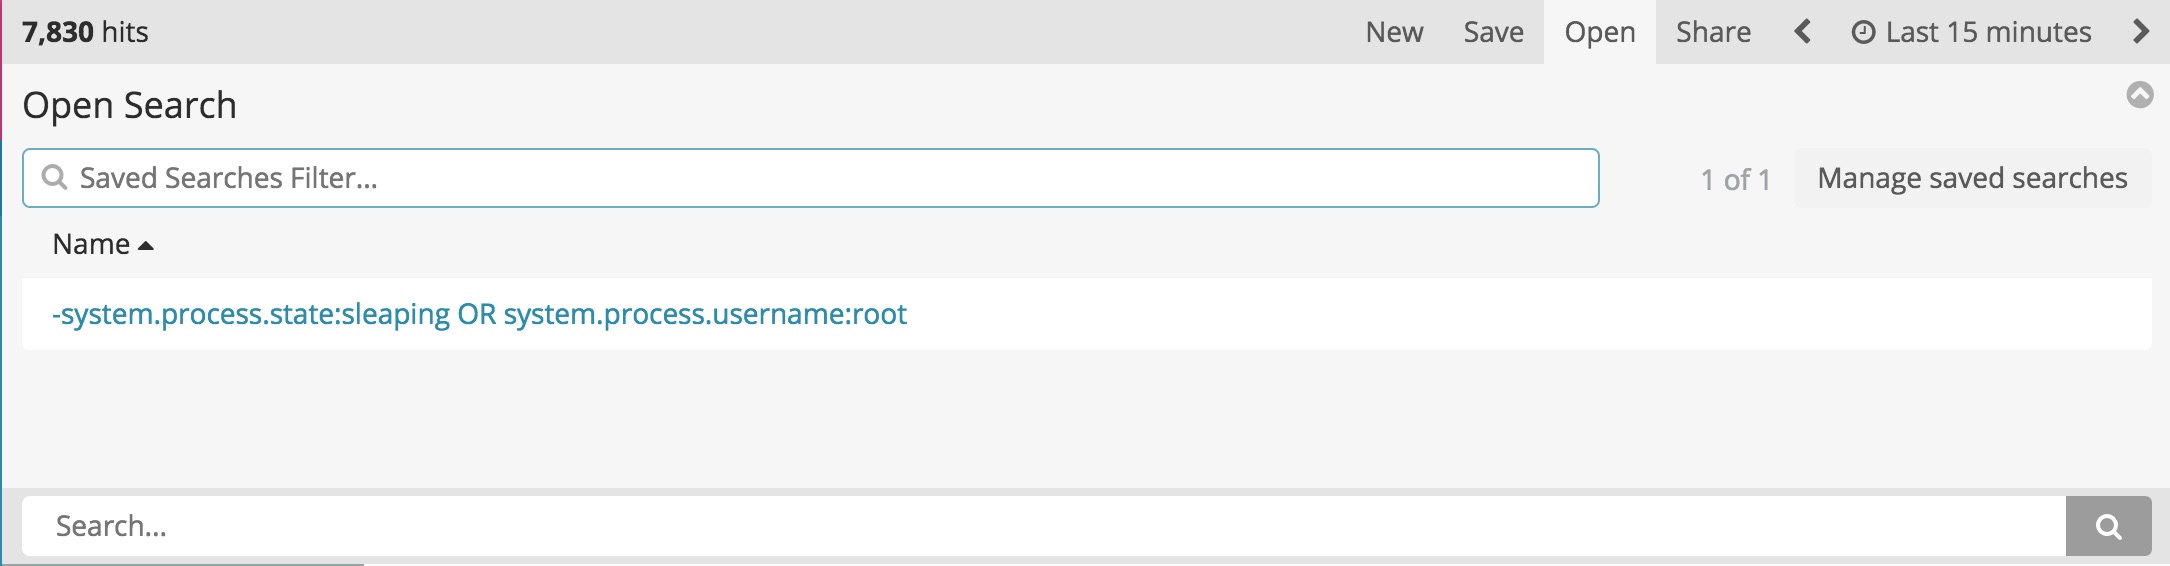Open the New search menu item

[1394, 32]
